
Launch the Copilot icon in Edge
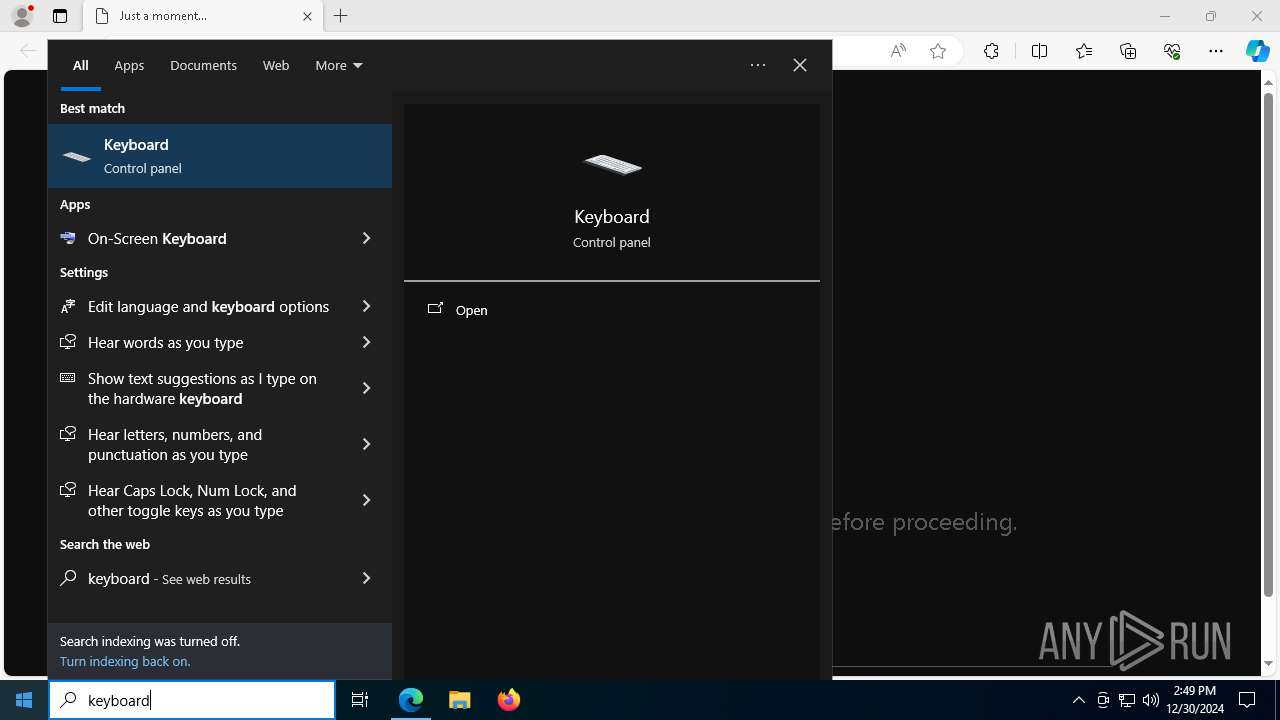pos(1257,51)
